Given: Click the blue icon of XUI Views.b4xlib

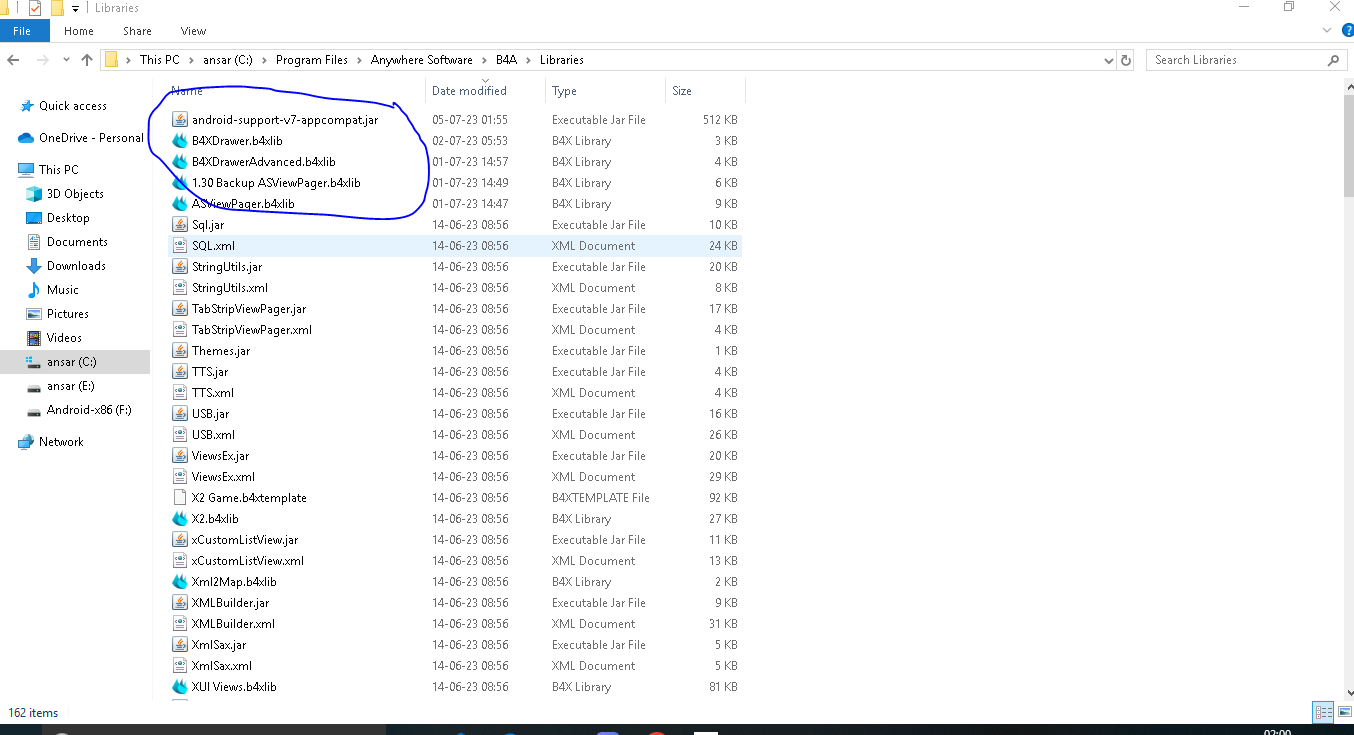Looking at the screenshot, I should click(180, 687).
